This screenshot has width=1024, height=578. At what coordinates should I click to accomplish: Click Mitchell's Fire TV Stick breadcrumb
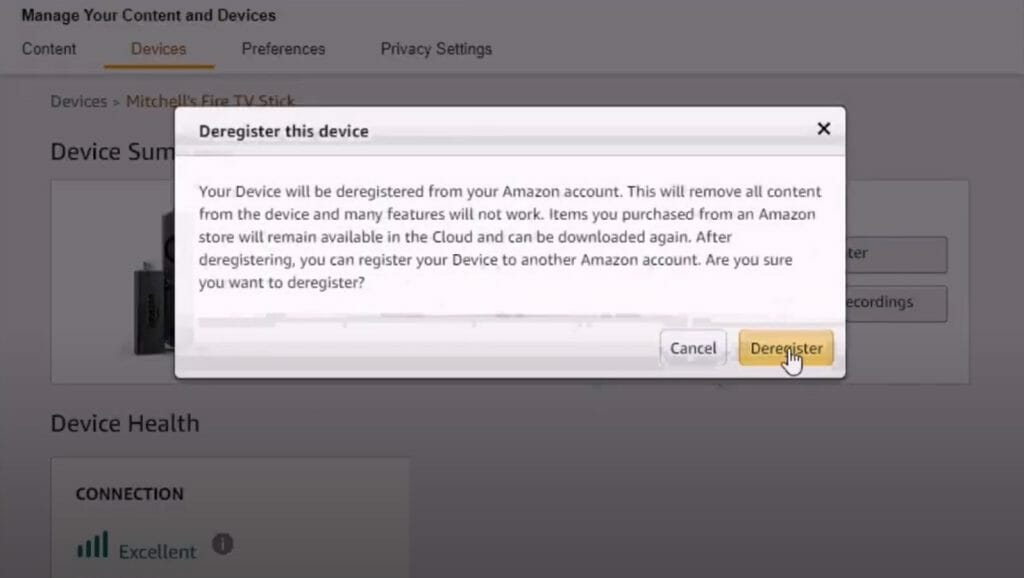pos(210,101)
